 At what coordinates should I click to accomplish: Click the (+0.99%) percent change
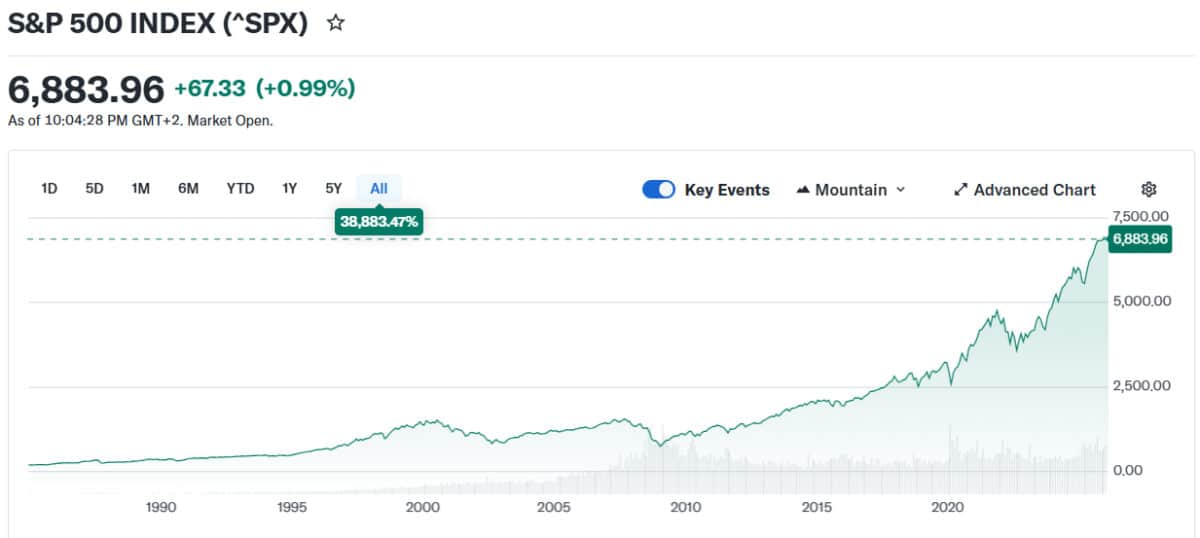point(306,89)
